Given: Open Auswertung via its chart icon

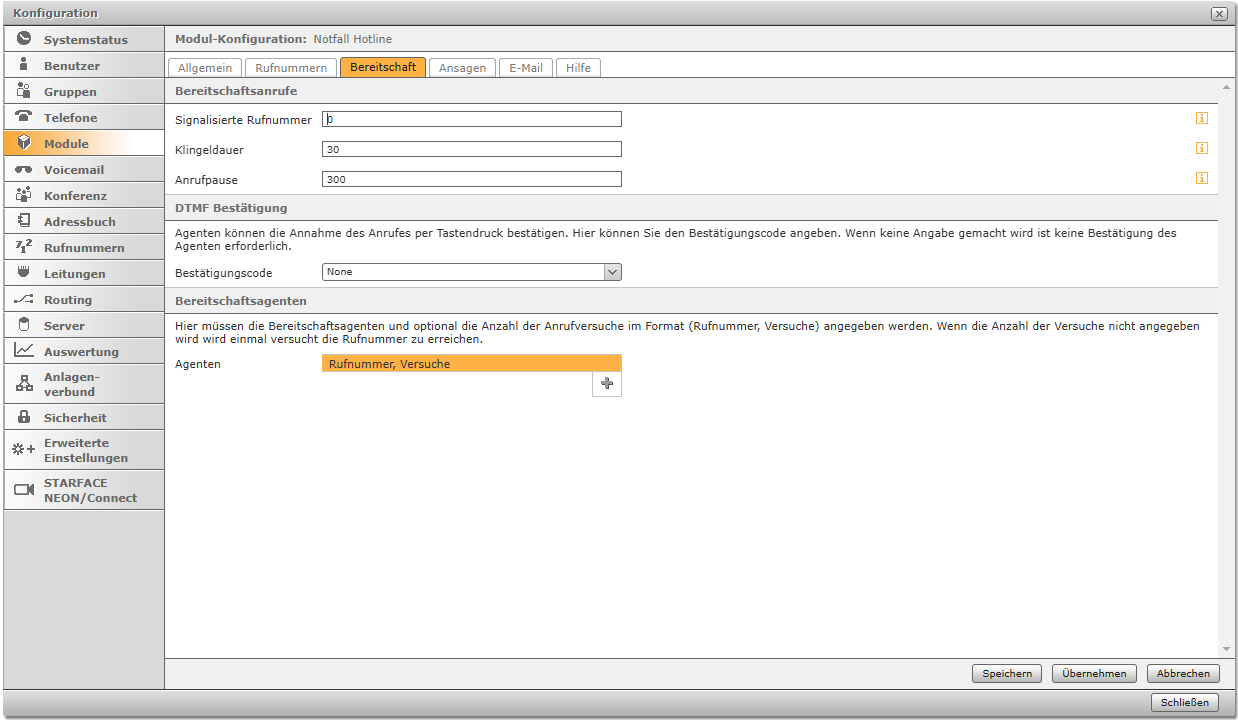Looking at the screenshot, I should click(x=24, y=351).
